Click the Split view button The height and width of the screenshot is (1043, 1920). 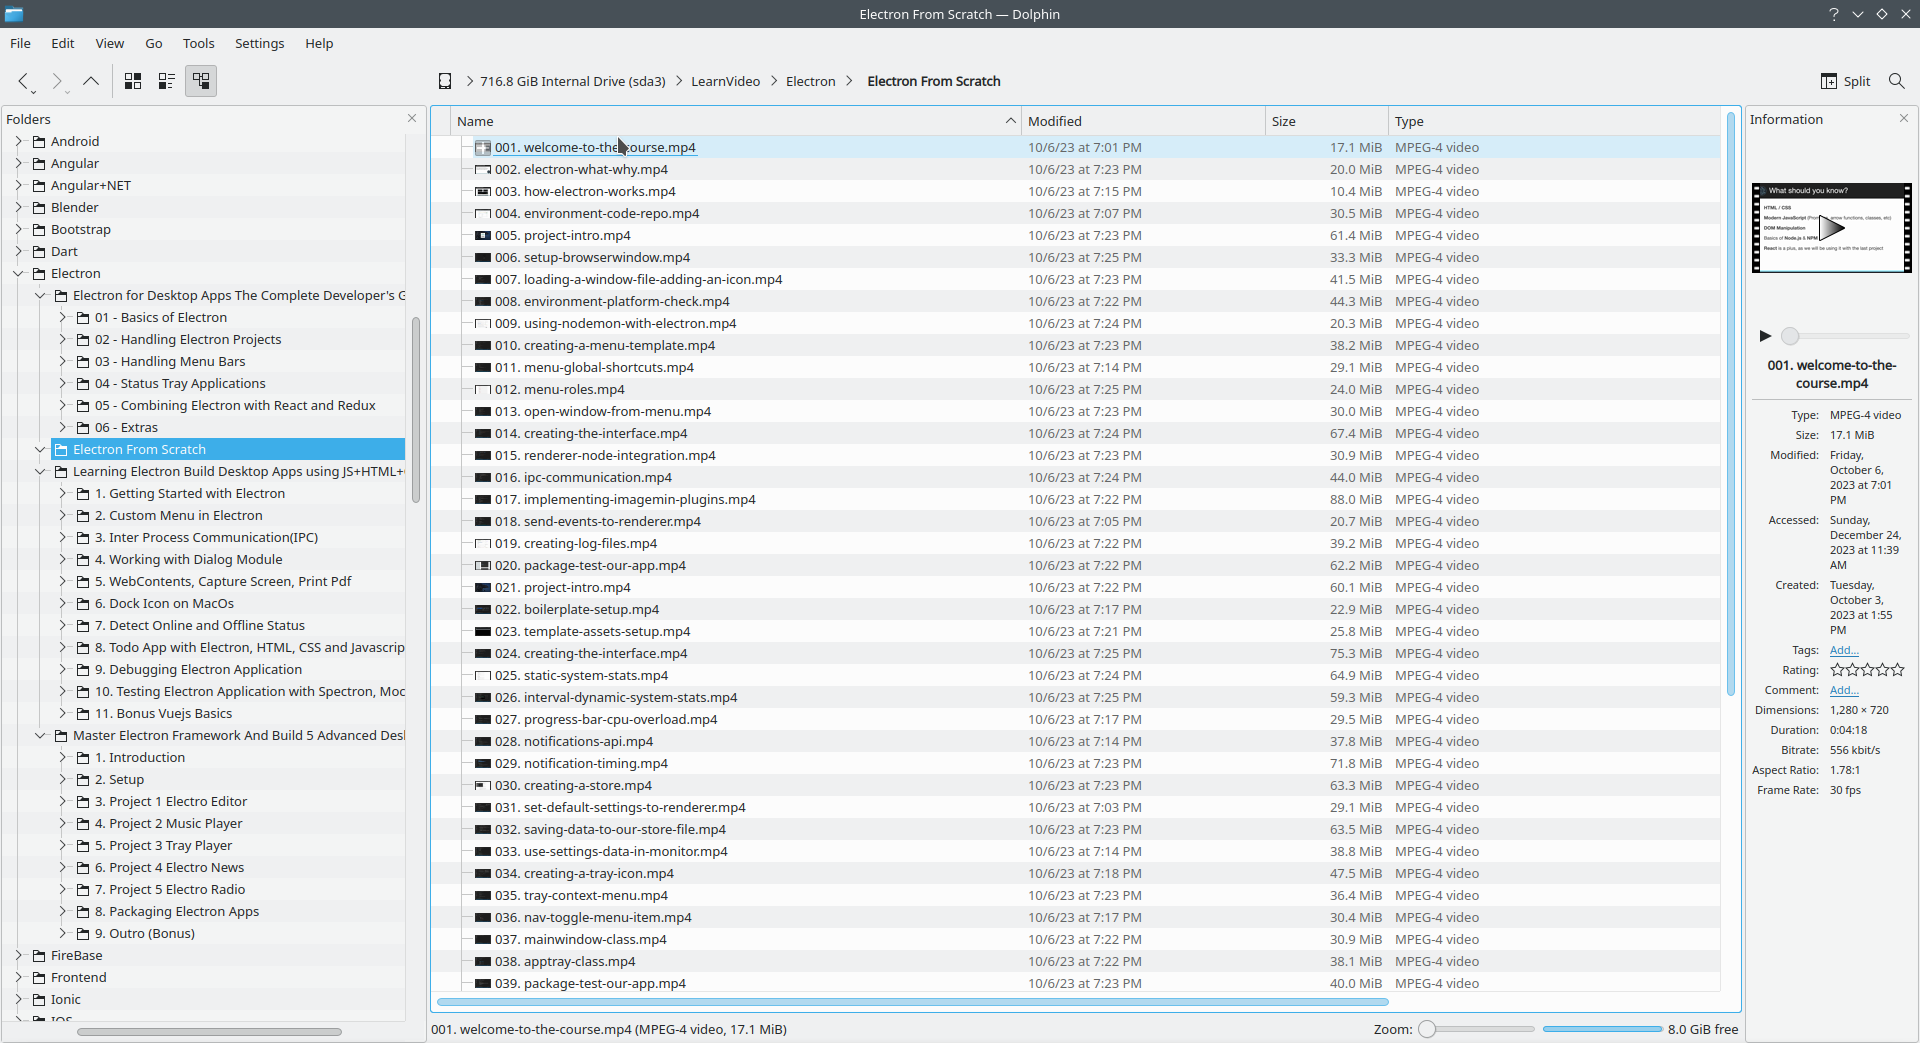click(x=1845, y=81)
